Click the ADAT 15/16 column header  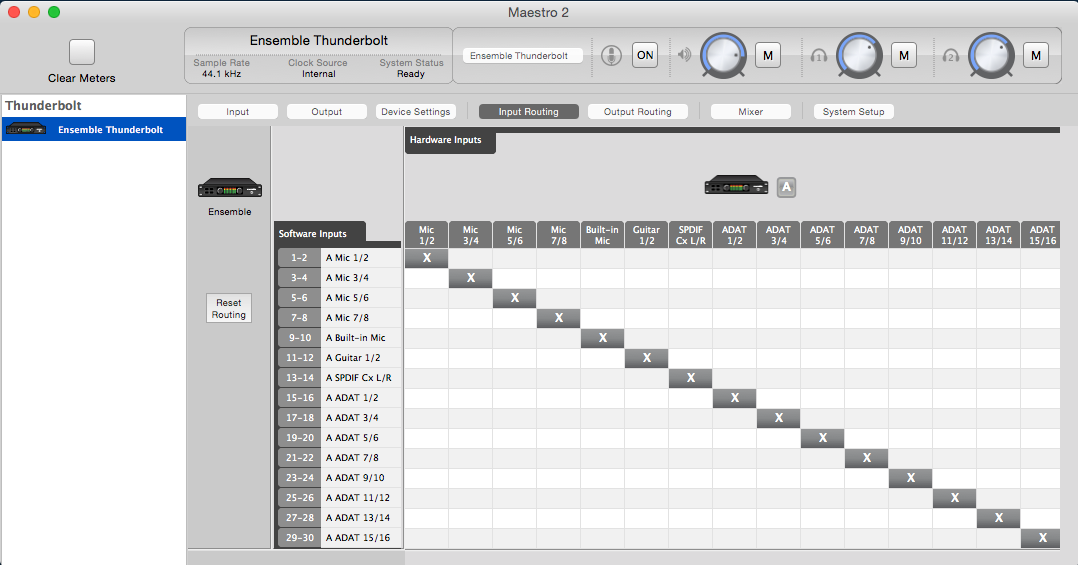coord(1041,234)
